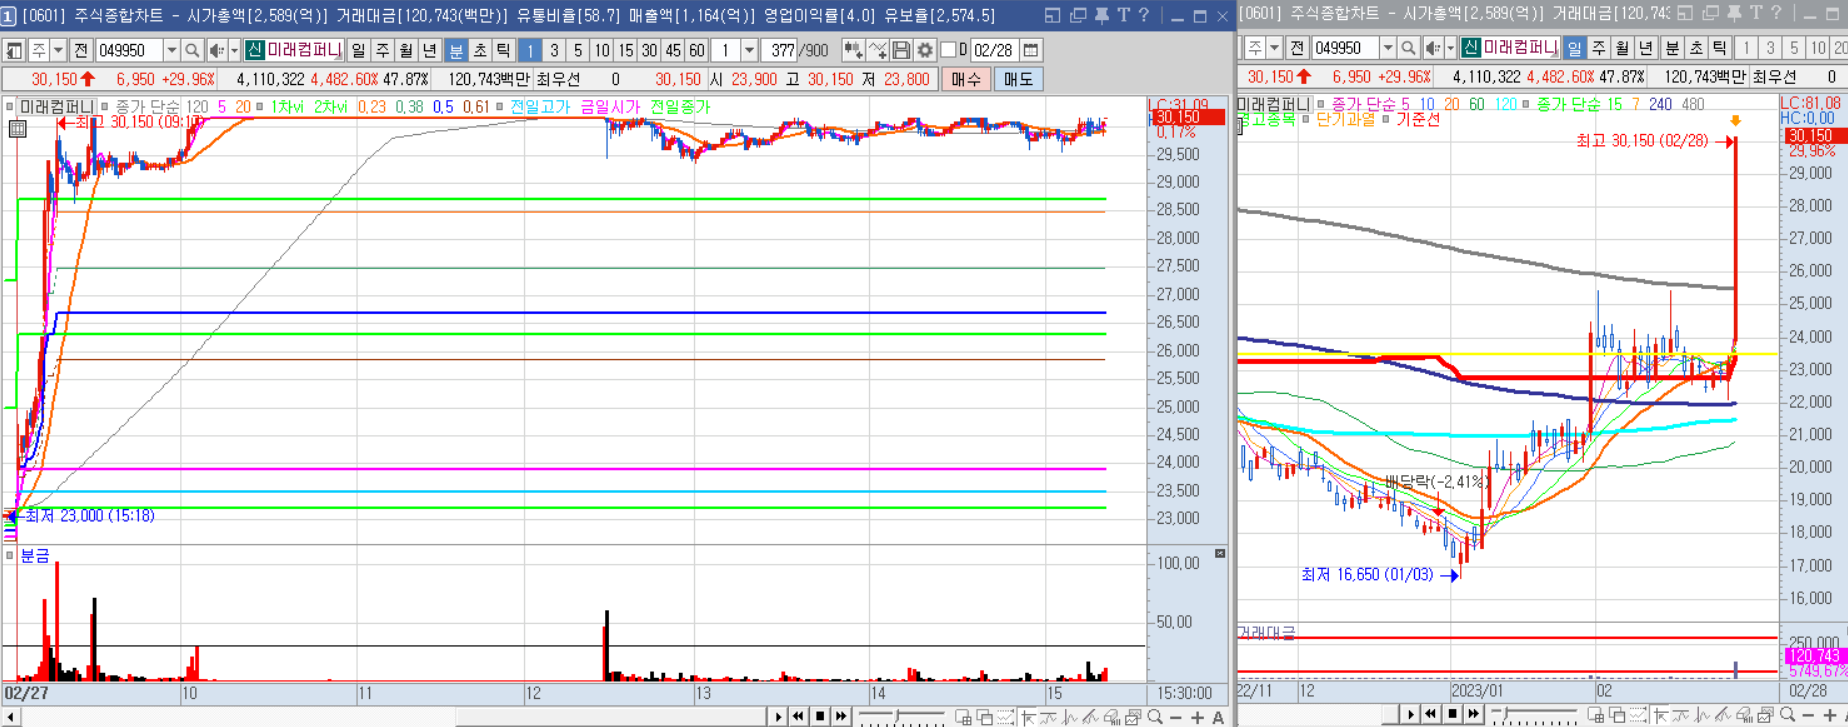
Task: Toggle the 미래컴퍼니 legend checkbox on left chart
Action: pyautogui.click(x=9, y=106)
